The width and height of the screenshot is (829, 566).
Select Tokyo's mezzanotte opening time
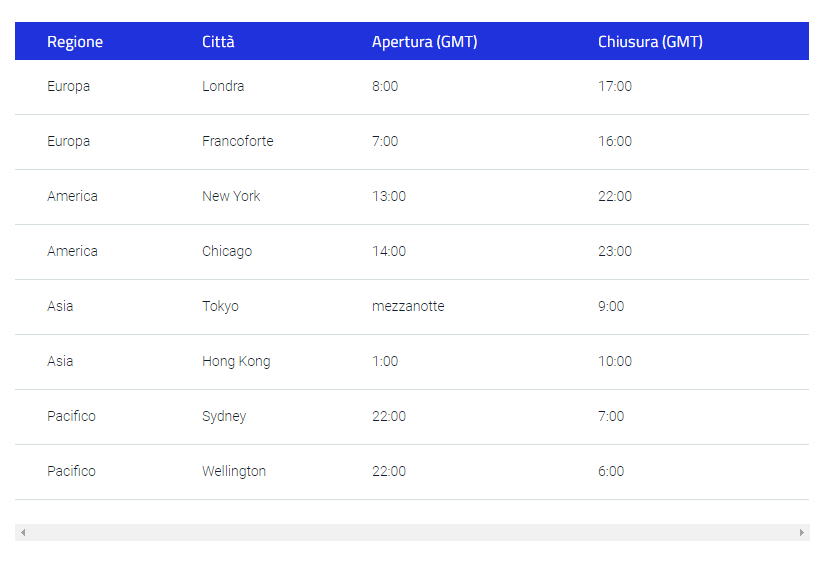408,306
